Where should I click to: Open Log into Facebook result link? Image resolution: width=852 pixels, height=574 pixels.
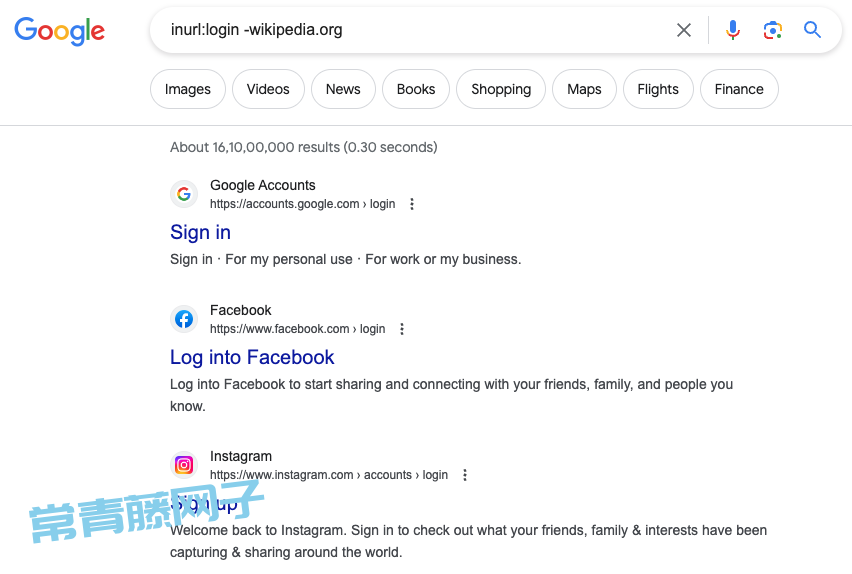point(252,357)
